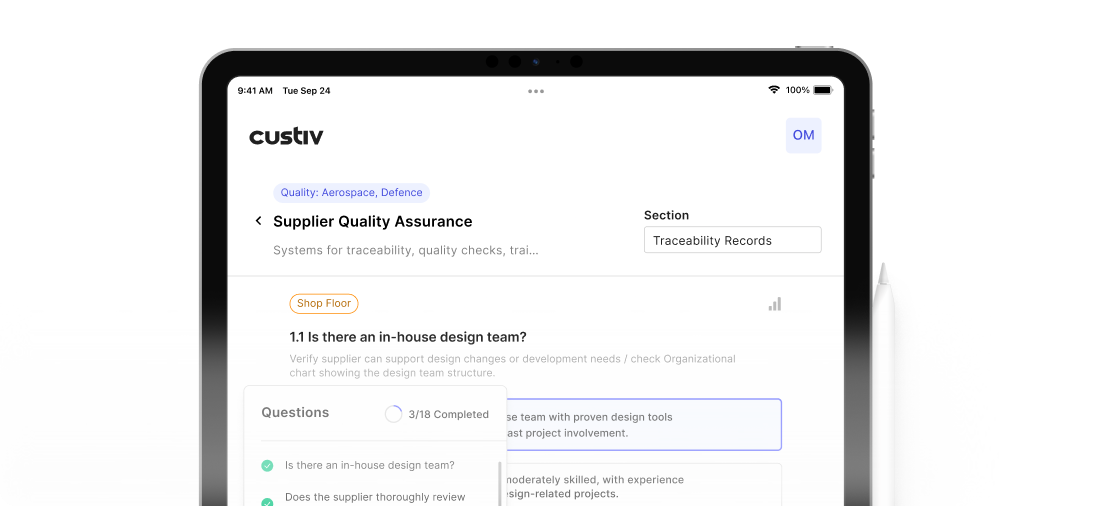Click the 9:41 AM time in status bar

(x=254, y=91)
